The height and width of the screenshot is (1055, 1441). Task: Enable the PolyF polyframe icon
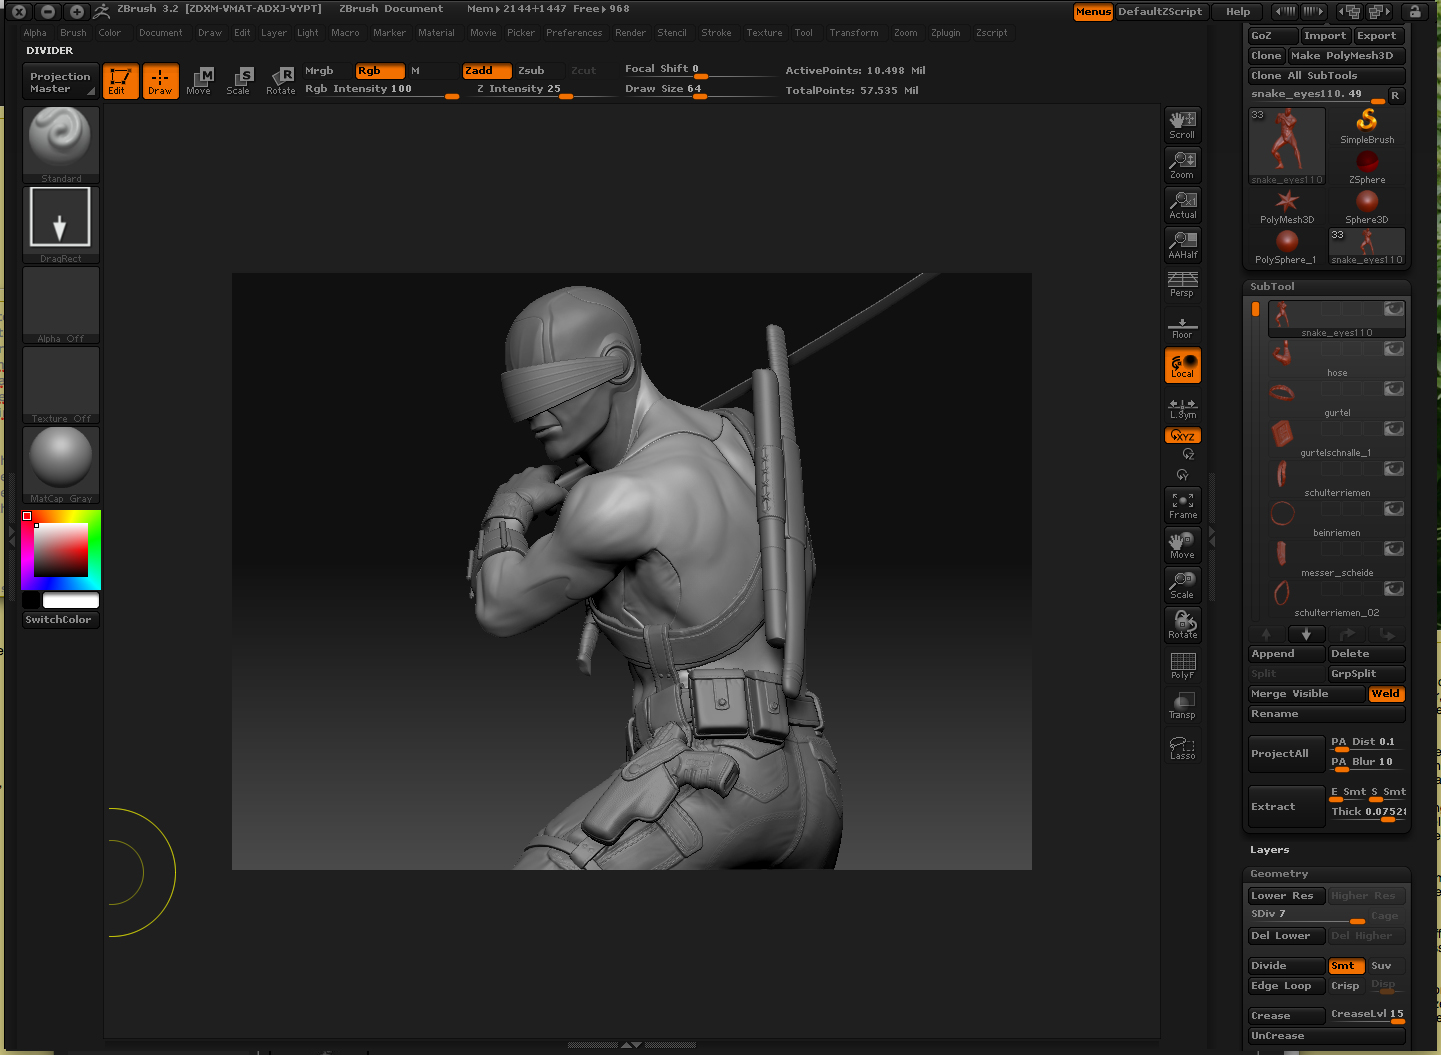tap(1182, 665)
